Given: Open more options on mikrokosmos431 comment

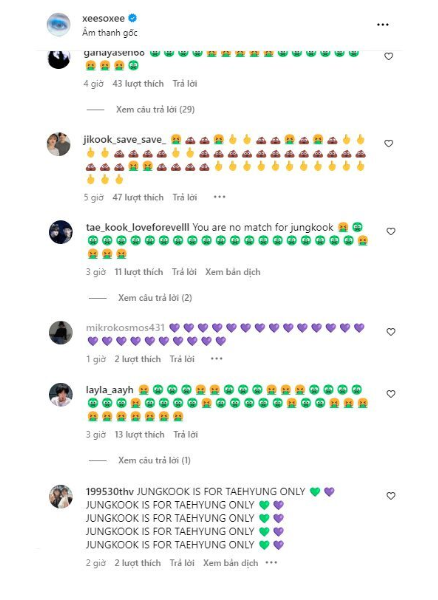Looking at the screenshot, I should 217,359.
